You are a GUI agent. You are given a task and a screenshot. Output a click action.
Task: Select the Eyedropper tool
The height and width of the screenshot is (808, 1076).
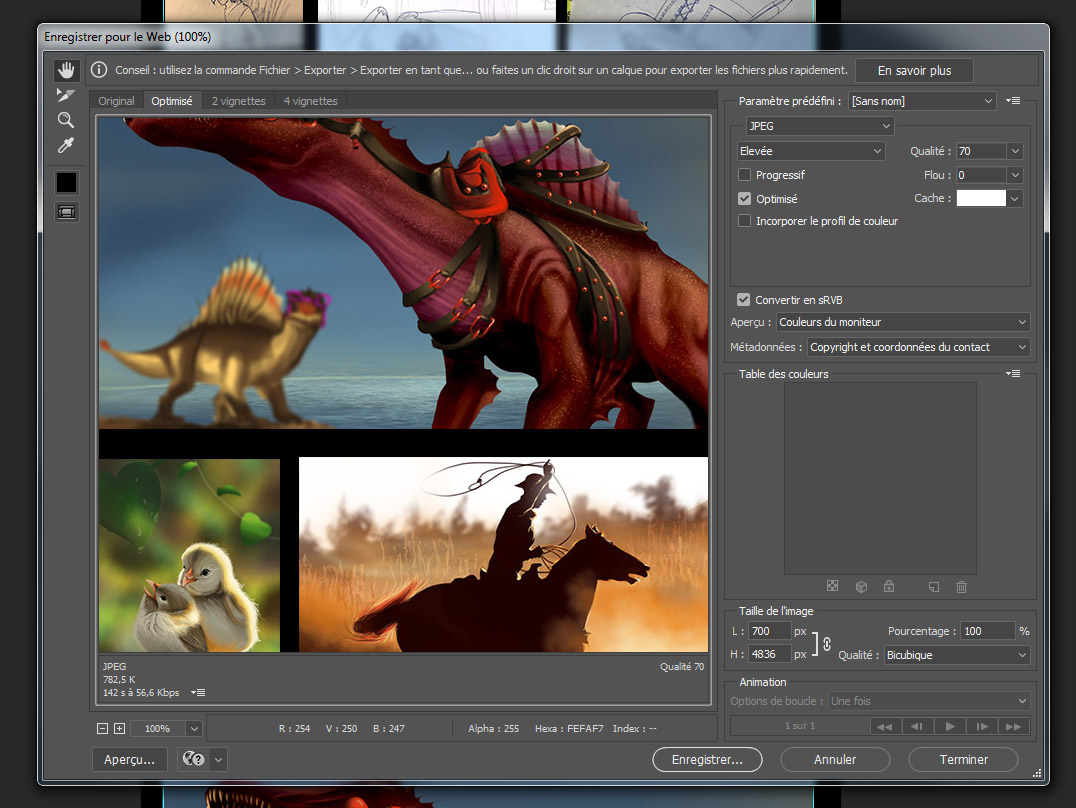(66, 146)
